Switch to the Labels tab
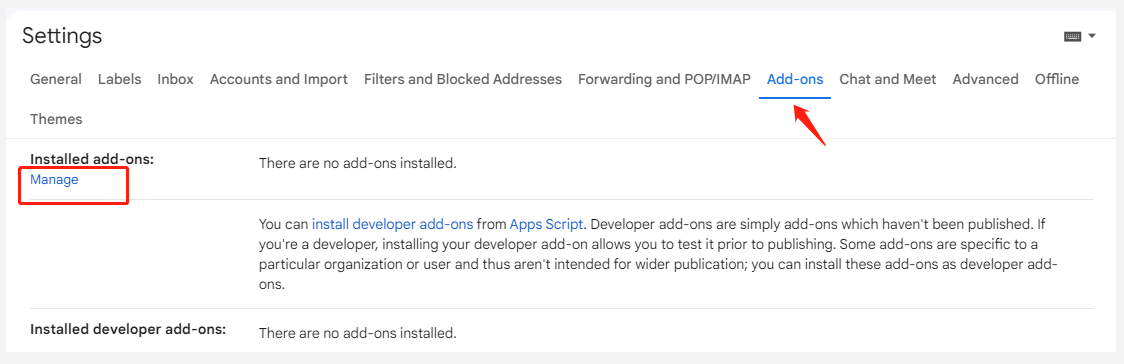The width and height of the screenshot is (1124, 364). click(x=120, y=79)
